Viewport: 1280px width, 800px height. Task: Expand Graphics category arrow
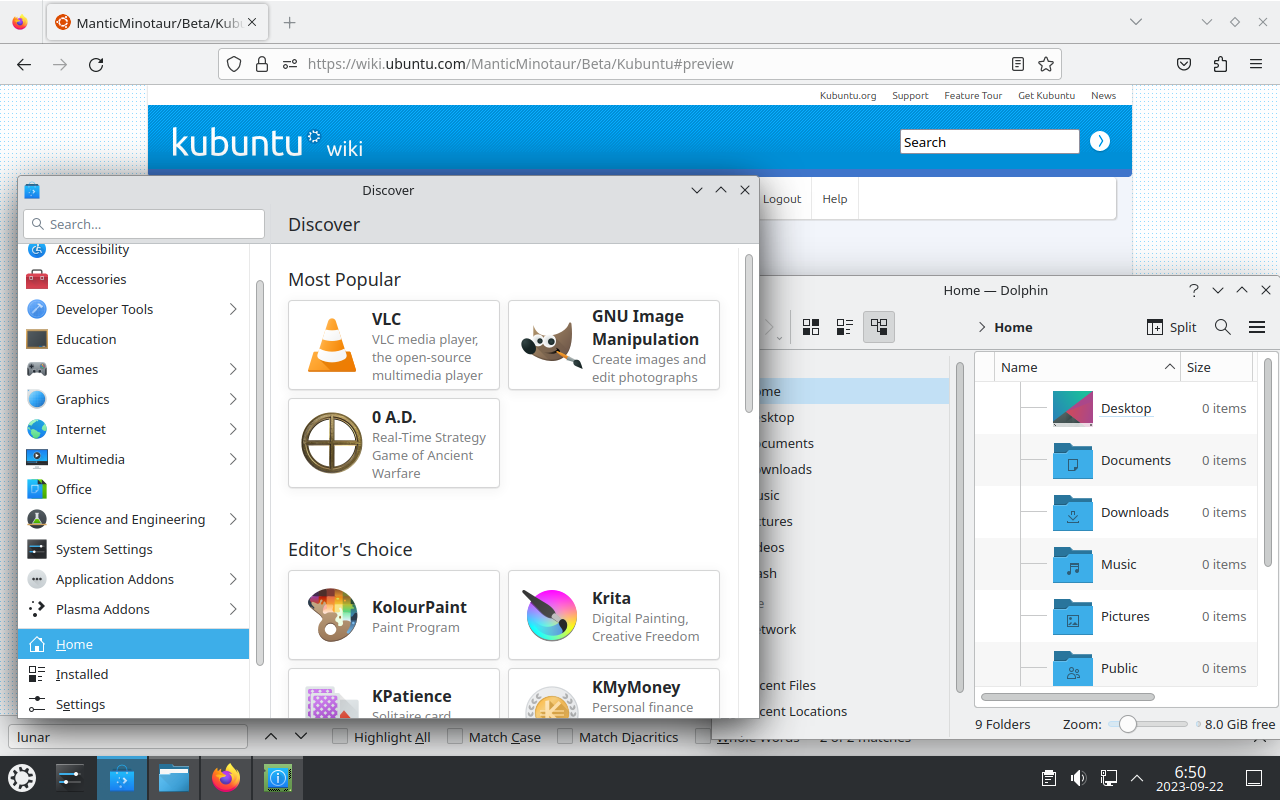coord(233,399)
